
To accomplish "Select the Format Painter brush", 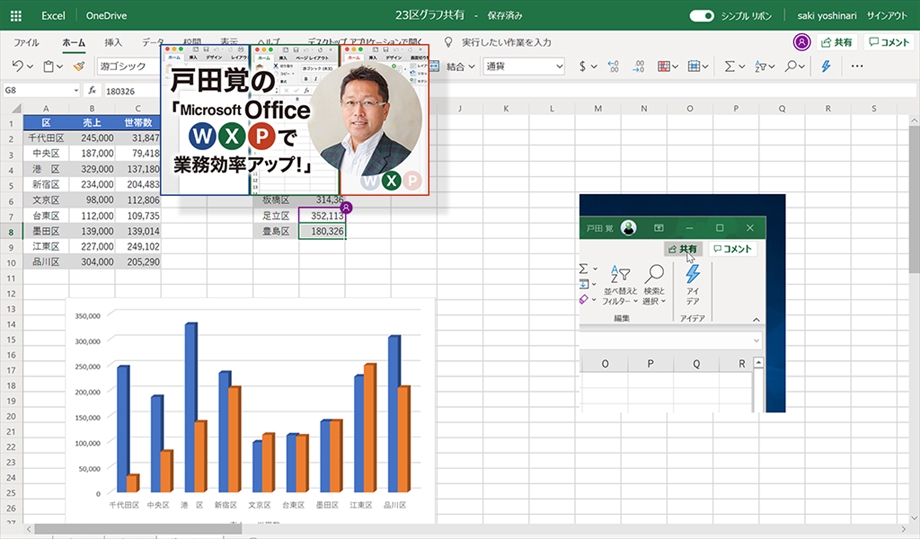I will pos(79,66).
